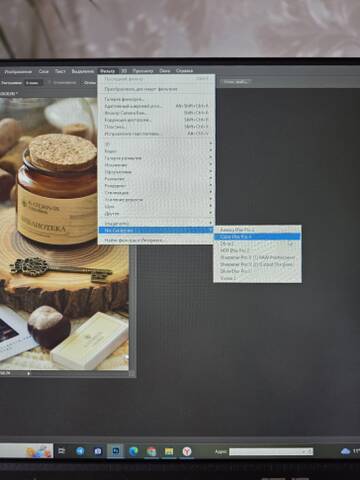The image size is (360, 480).
Task: Launch HDR Efex Pro 2 plugin
Action: pos(257,250)
